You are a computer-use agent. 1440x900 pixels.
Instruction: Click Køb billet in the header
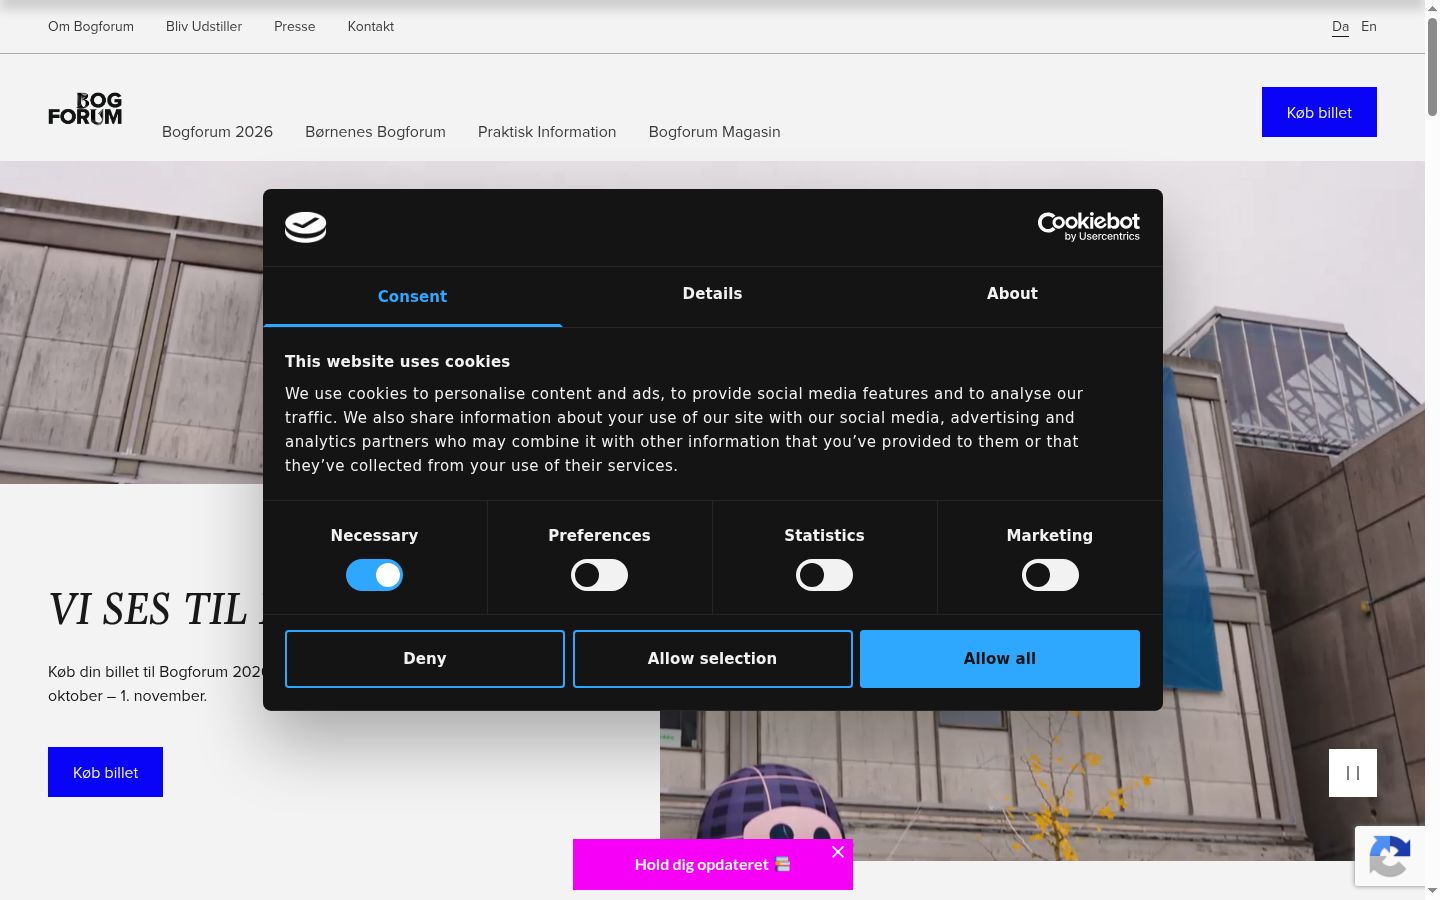(1319, 112)
